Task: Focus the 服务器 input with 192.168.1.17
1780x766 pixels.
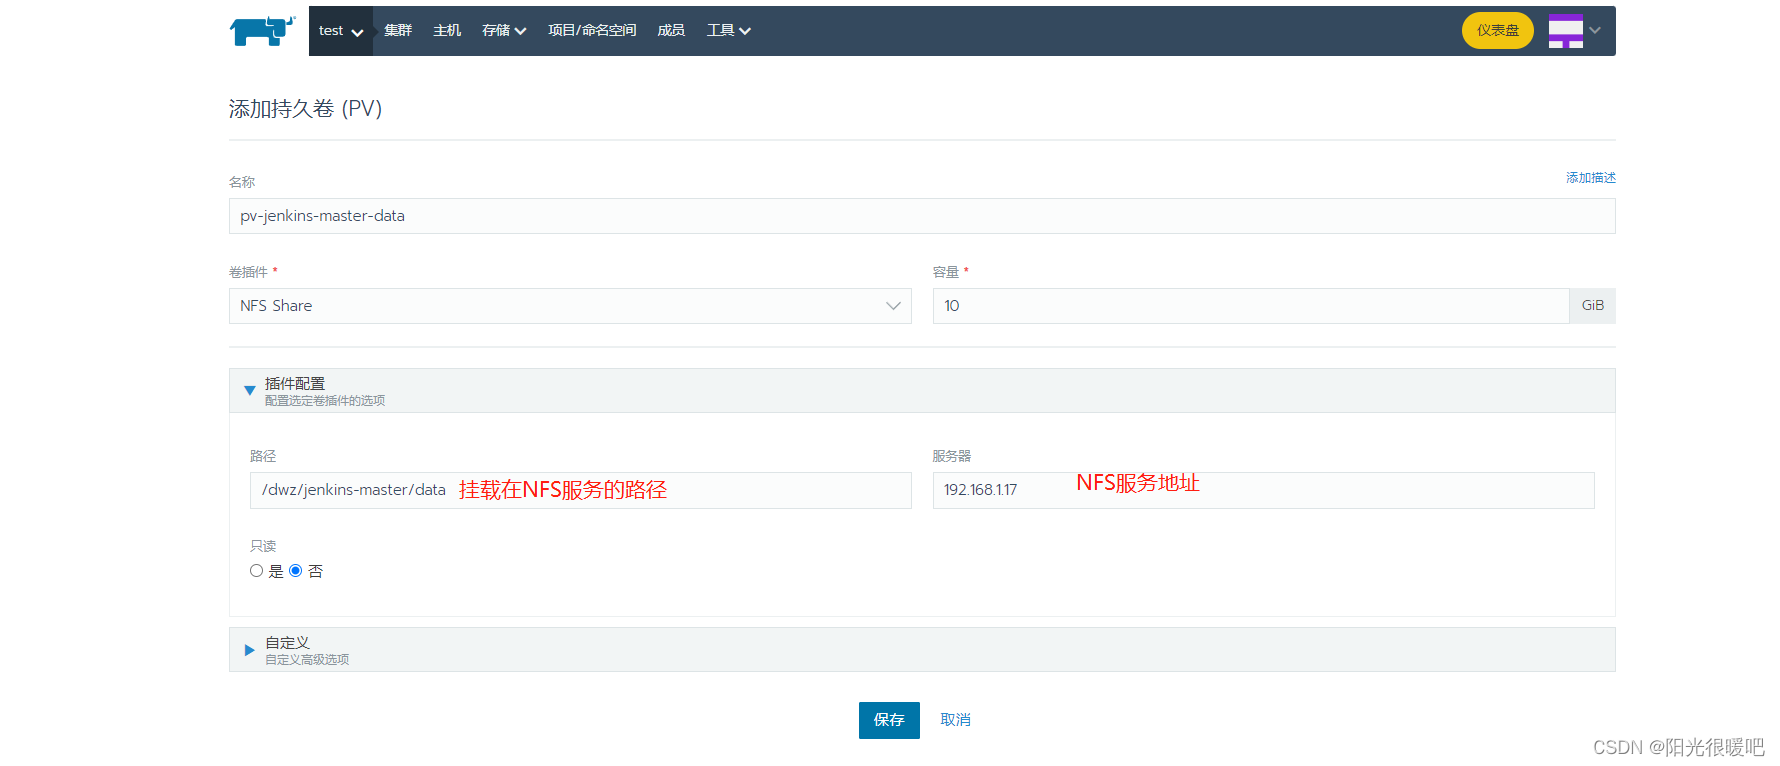Action: [x=1263, y=490]
